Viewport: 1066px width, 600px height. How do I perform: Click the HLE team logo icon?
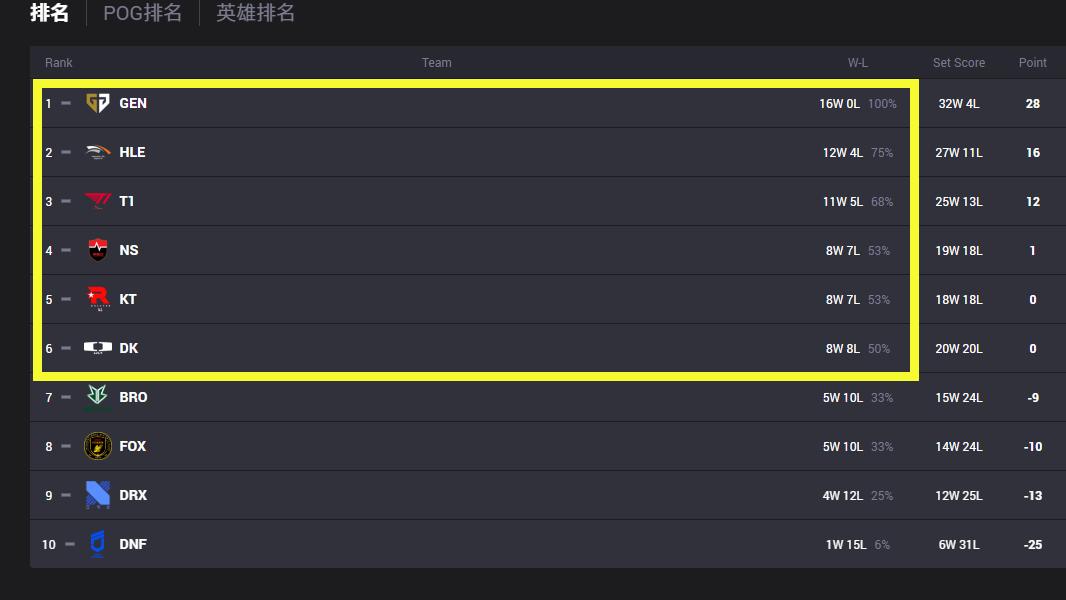pos(98,152)
